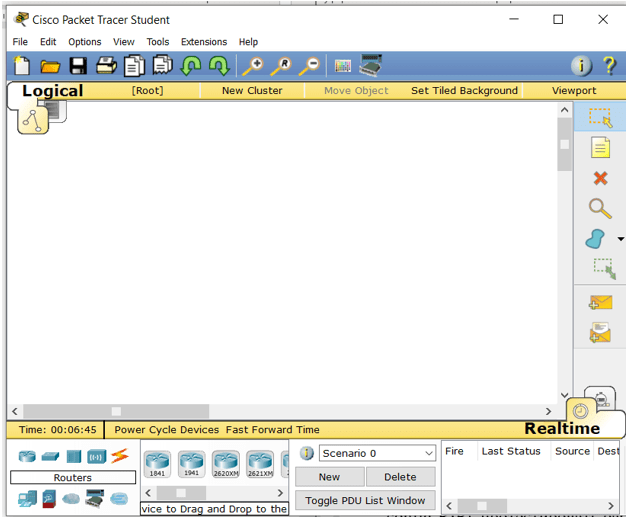Redo with the right green arrow
This screenshot has width=630, height=522.
219,66
